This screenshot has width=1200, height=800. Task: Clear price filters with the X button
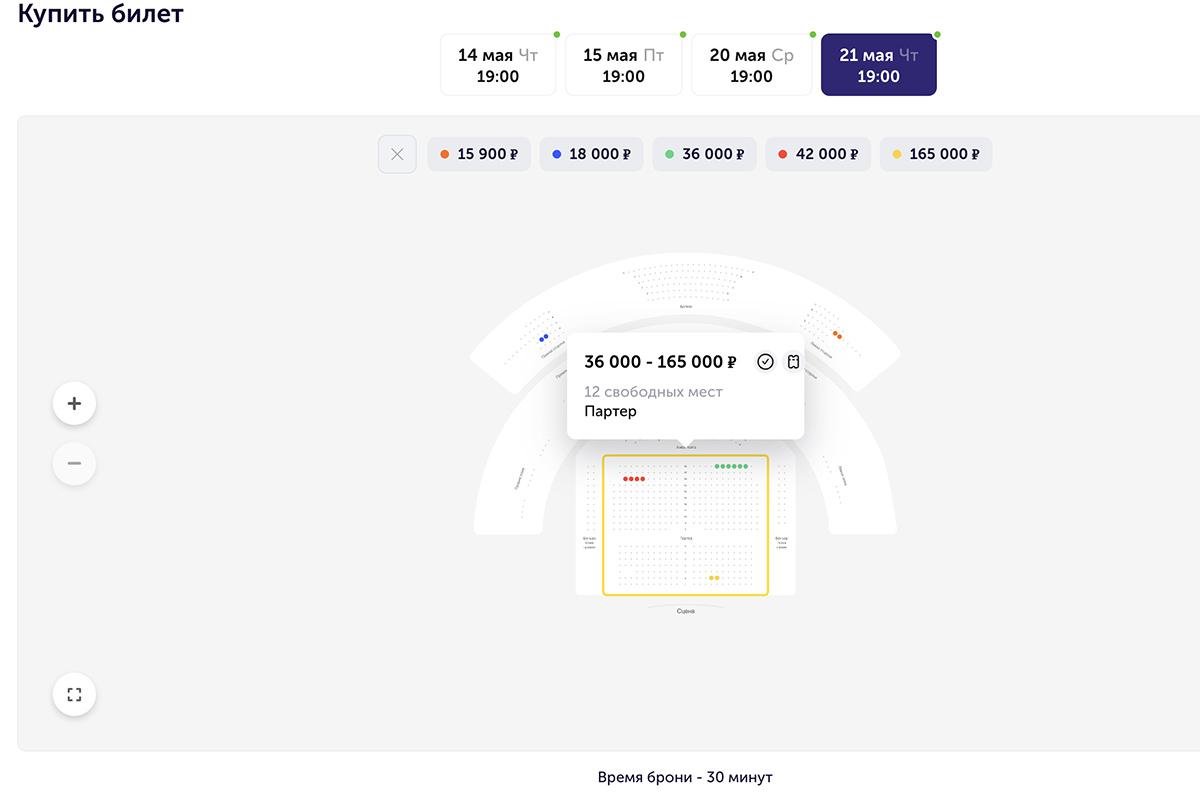[397, 154]
